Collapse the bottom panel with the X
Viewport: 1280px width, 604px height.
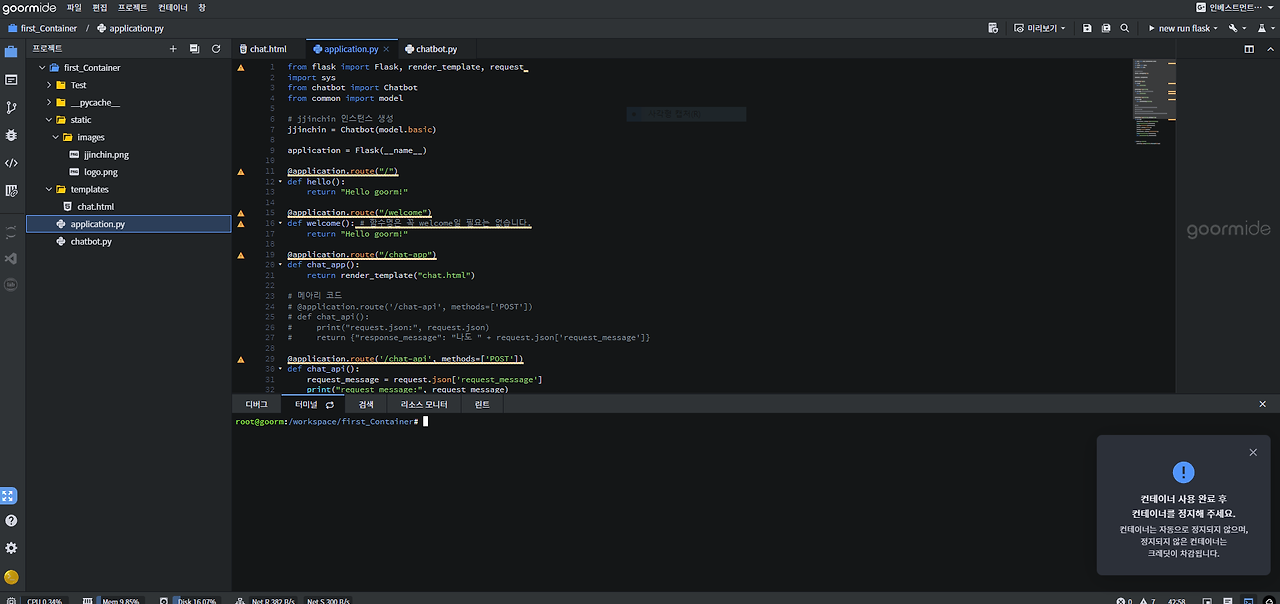tap(1262, 404)
